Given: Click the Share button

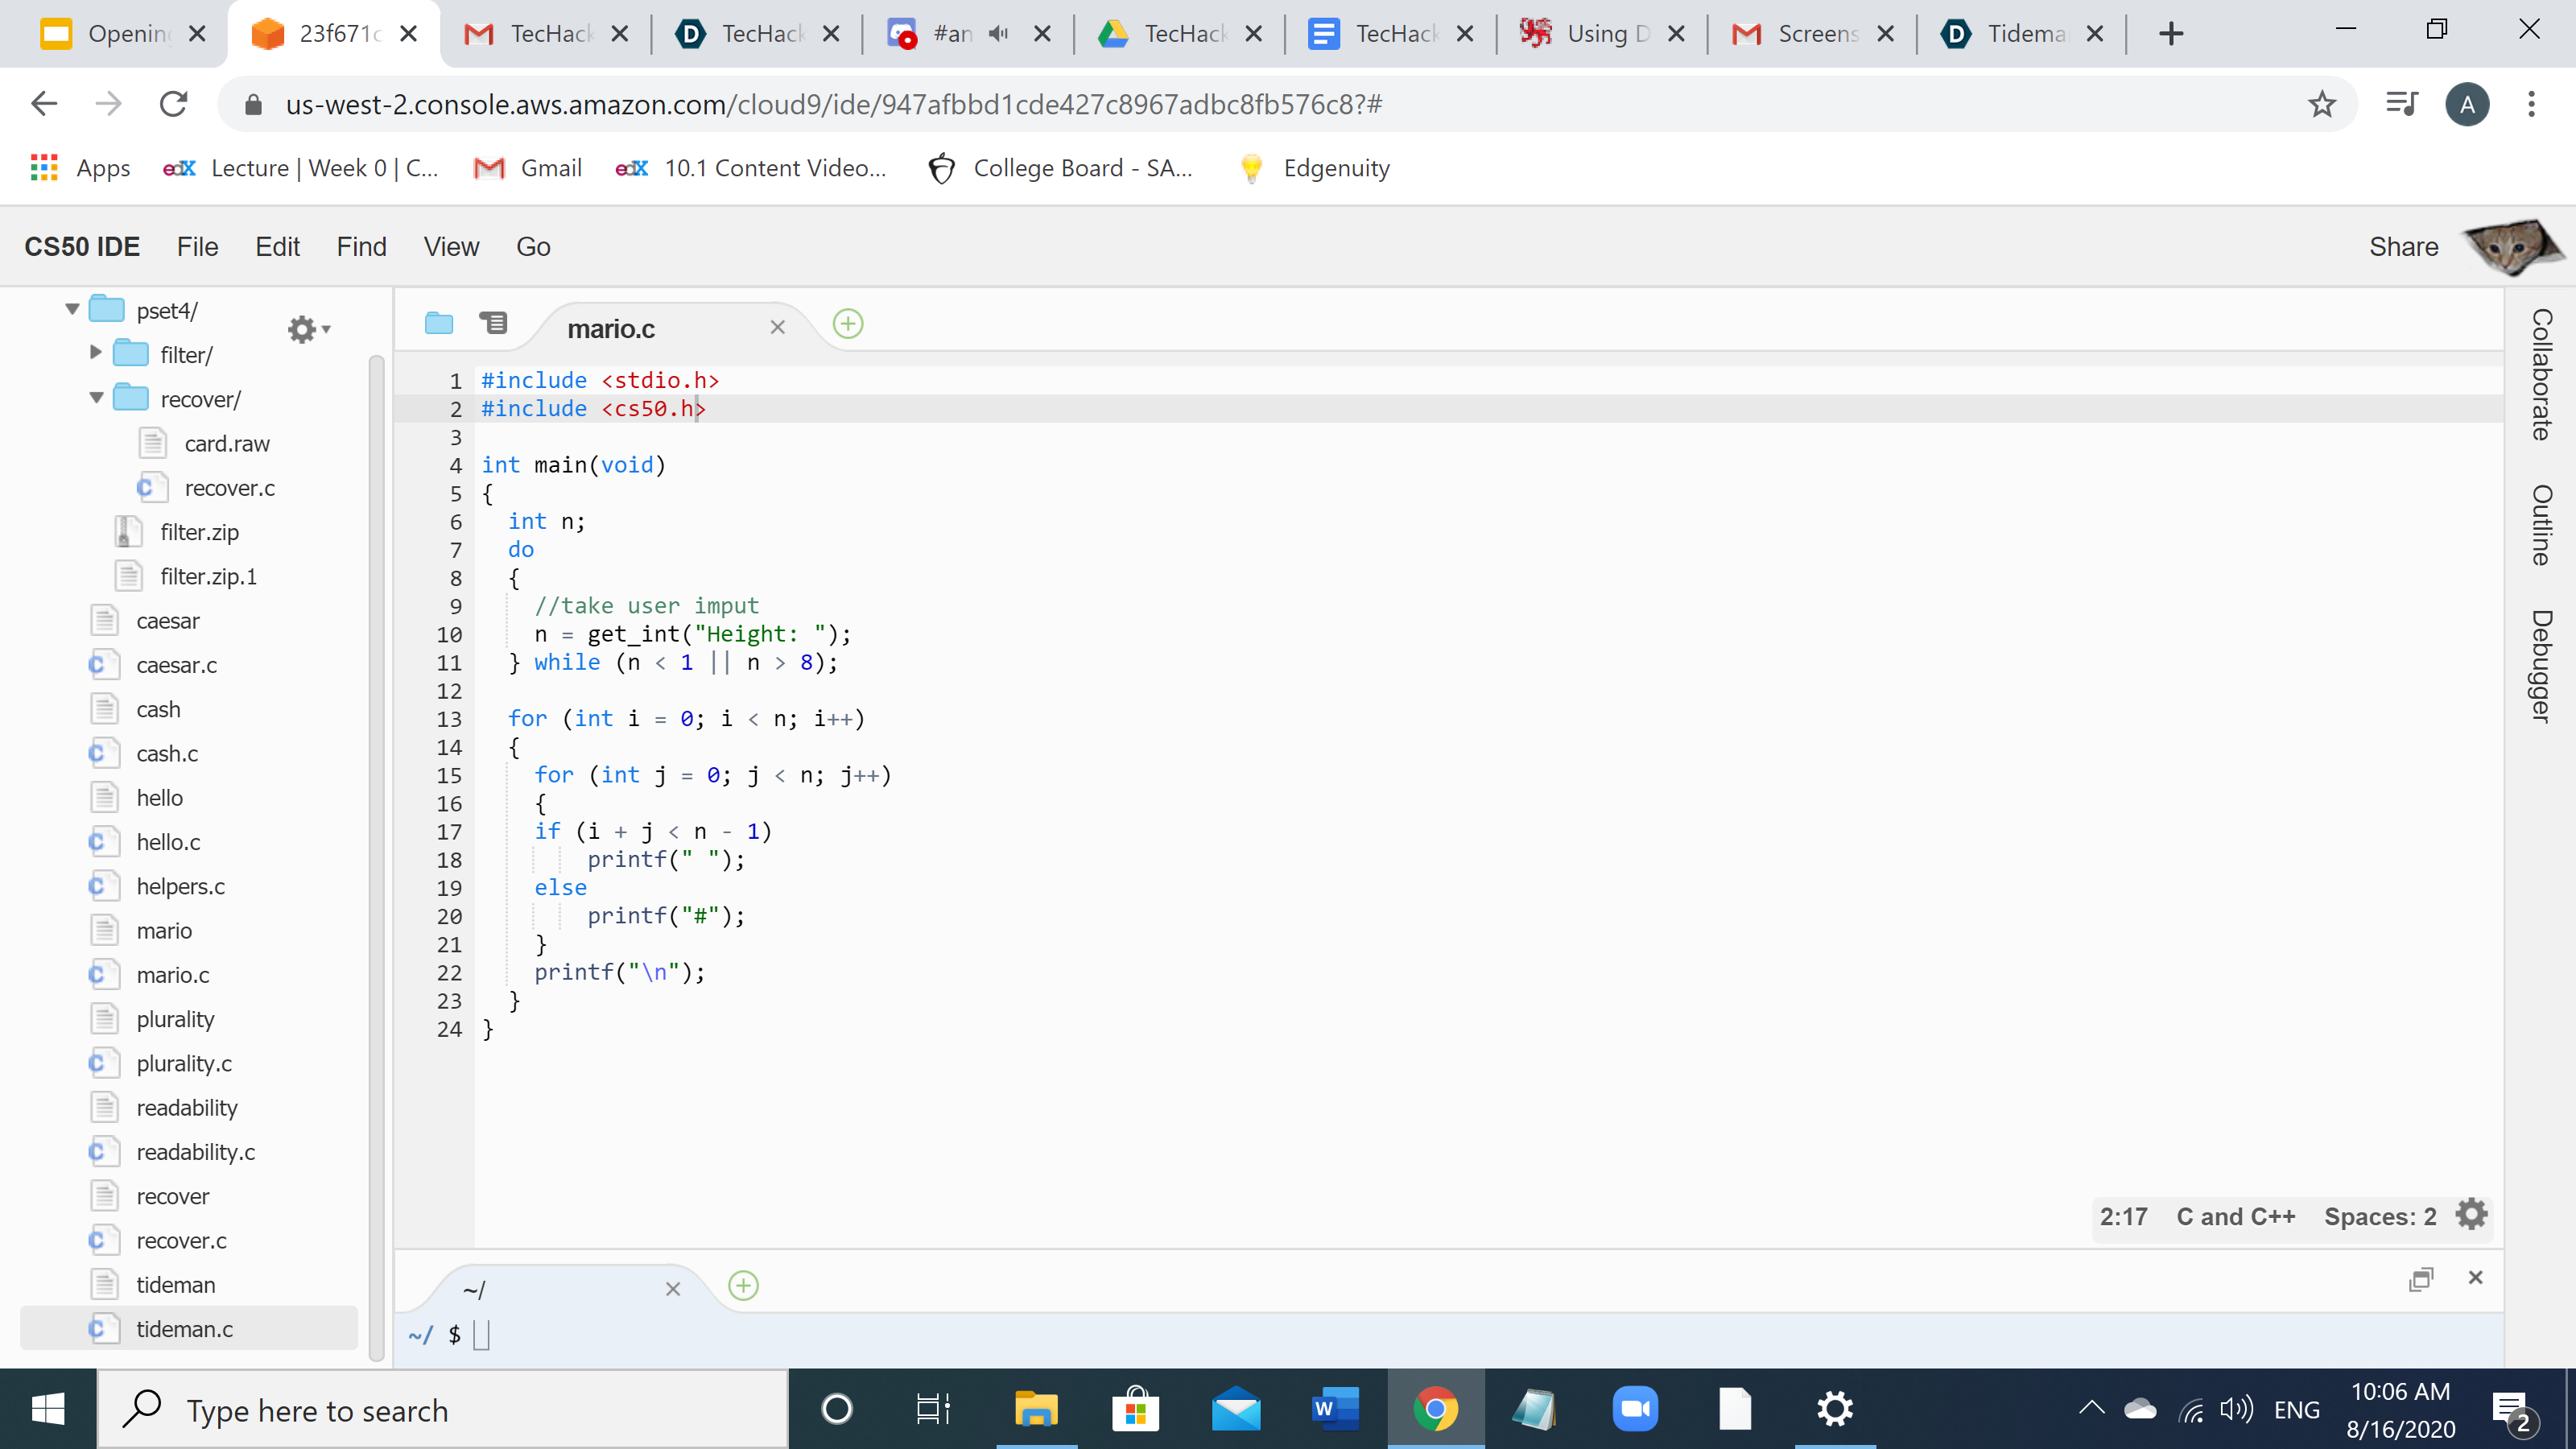Looking at the screenshot, I should pyautogui.click(x=2403, y=247).
